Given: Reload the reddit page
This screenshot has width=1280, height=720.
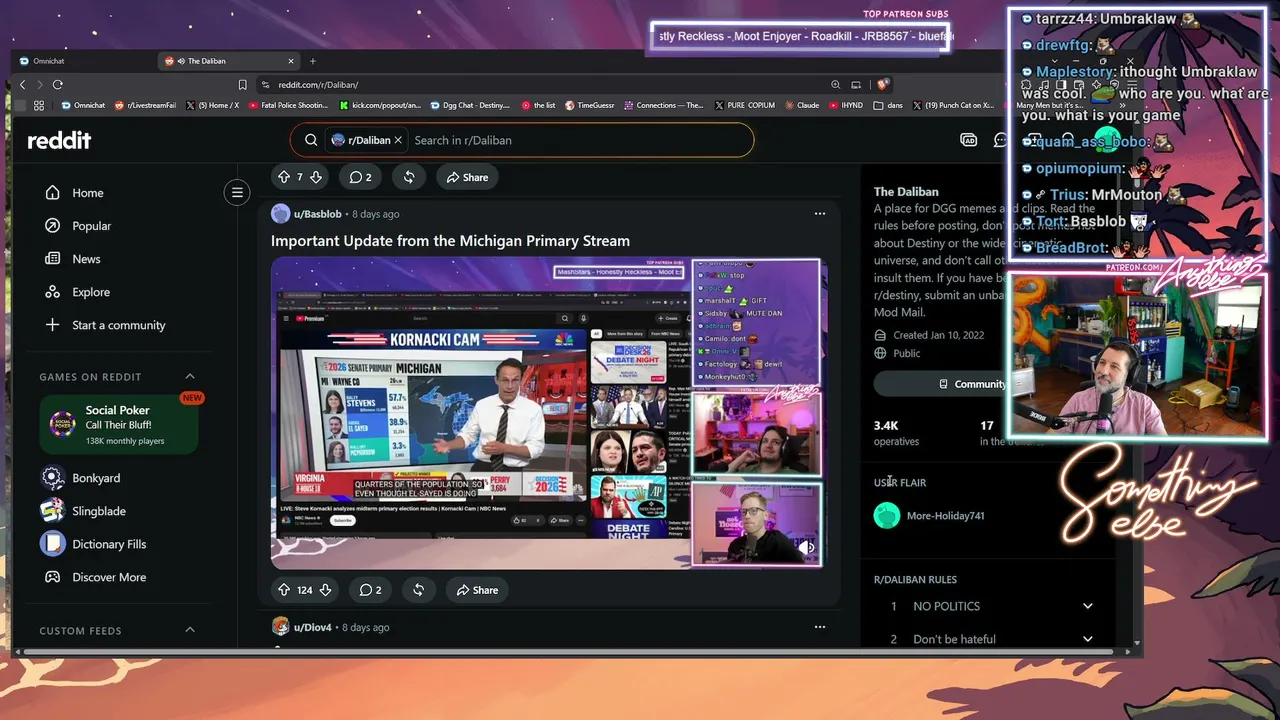Looking at the screenshot, I should pos(58,85).
